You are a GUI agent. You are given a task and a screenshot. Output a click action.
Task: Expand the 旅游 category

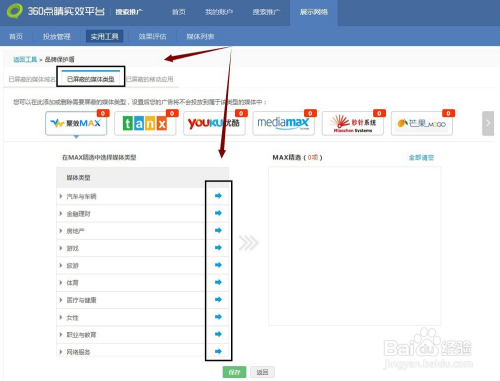61,266
